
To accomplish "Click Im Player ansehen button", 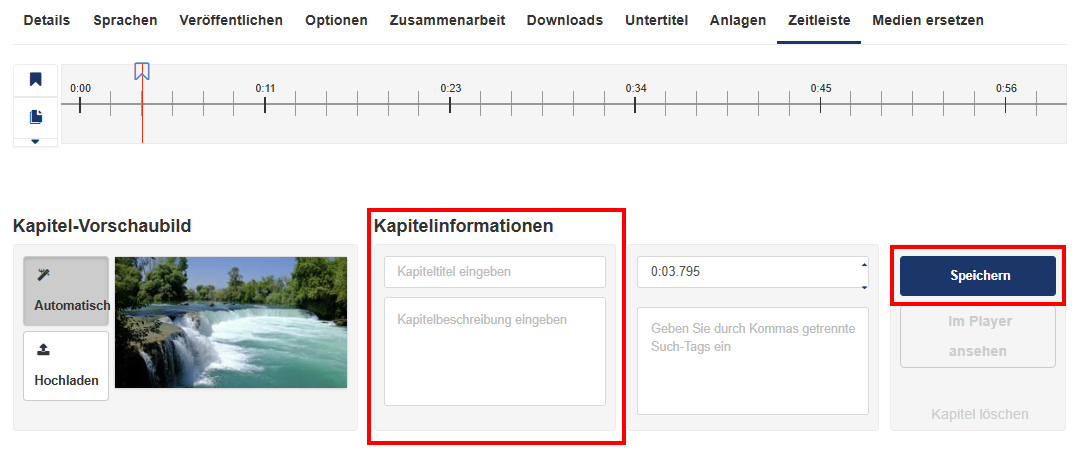I will point(978,336).
